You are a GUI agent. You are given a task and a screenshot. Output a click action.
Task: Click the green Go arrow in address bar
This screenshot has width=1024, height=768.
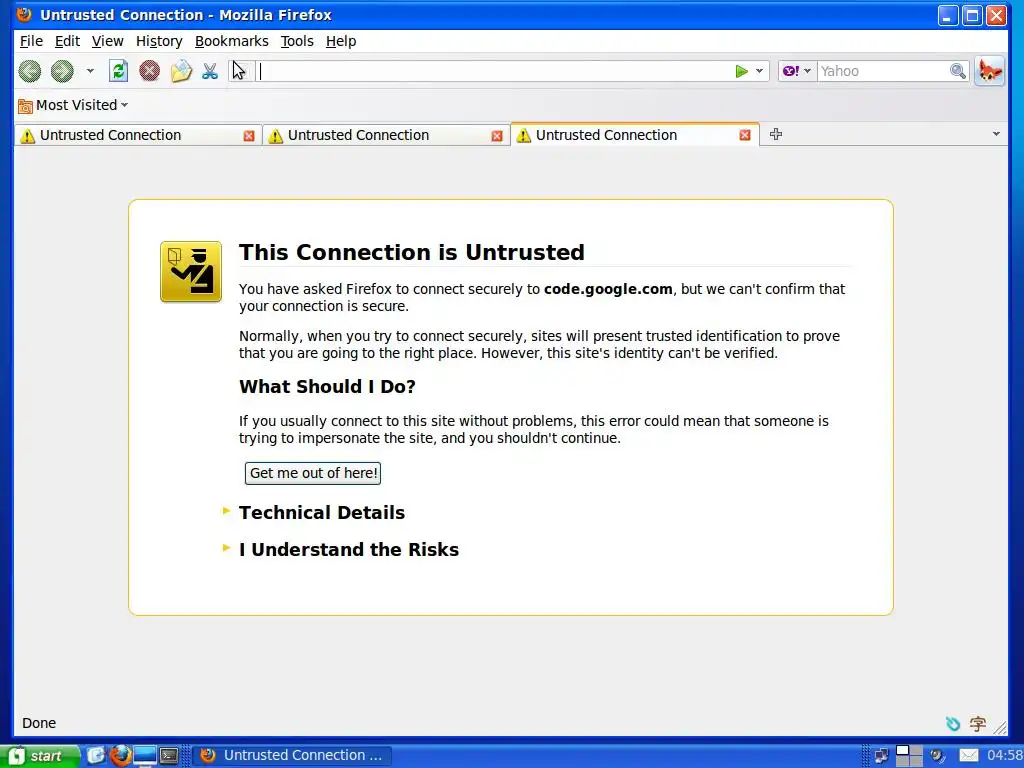coord(741,71)
